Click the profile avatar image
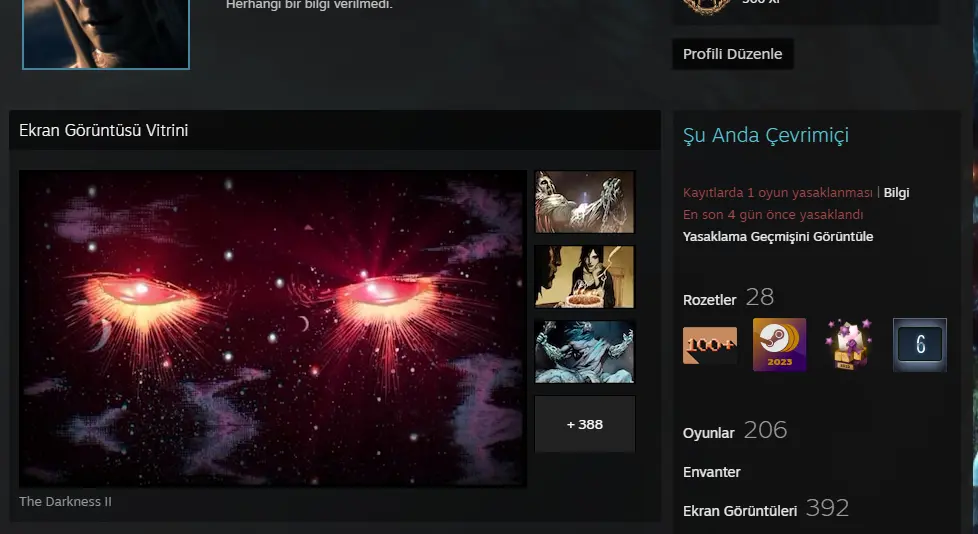Image resolution: width=978 pixels, height=534 pixels. pos(105,34)
